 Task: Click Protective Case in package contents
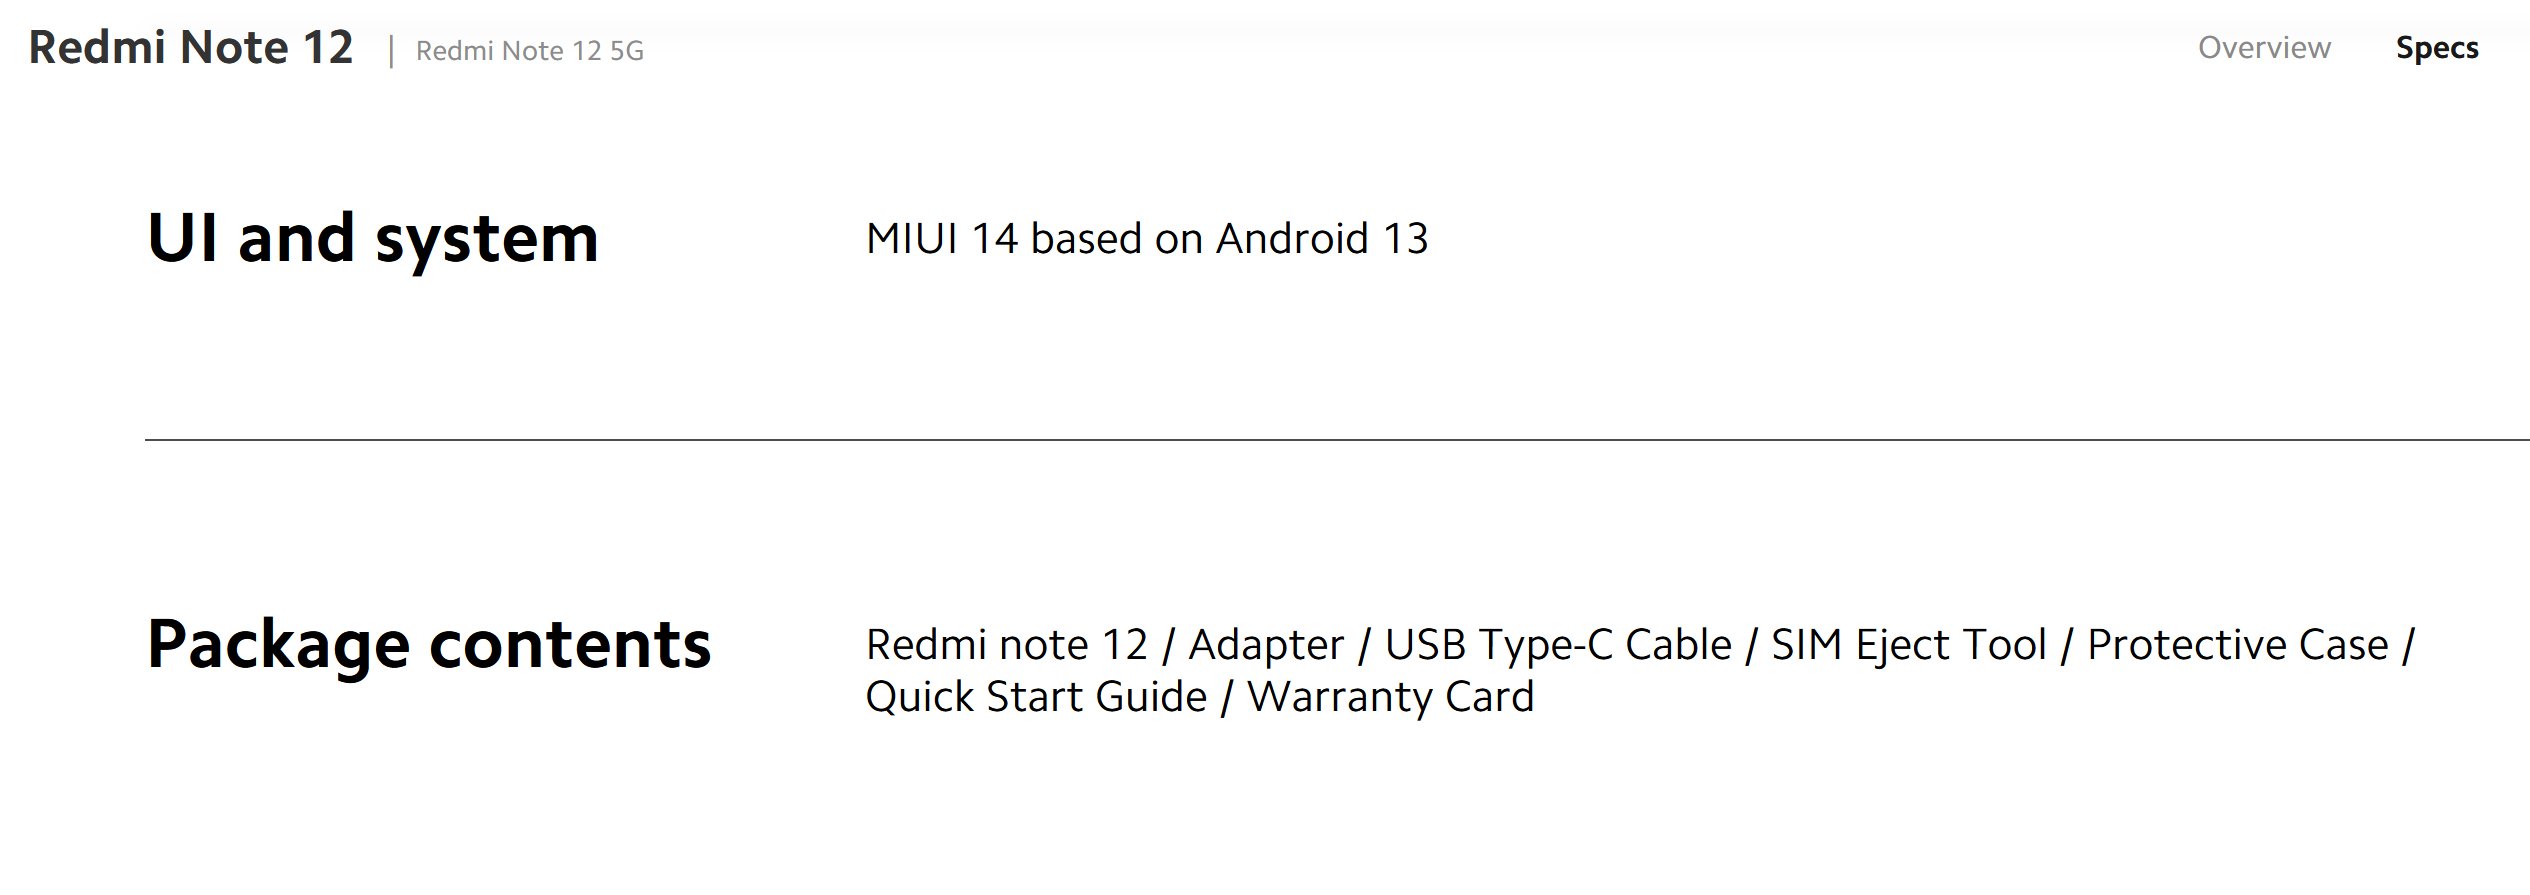[2238, 645]
